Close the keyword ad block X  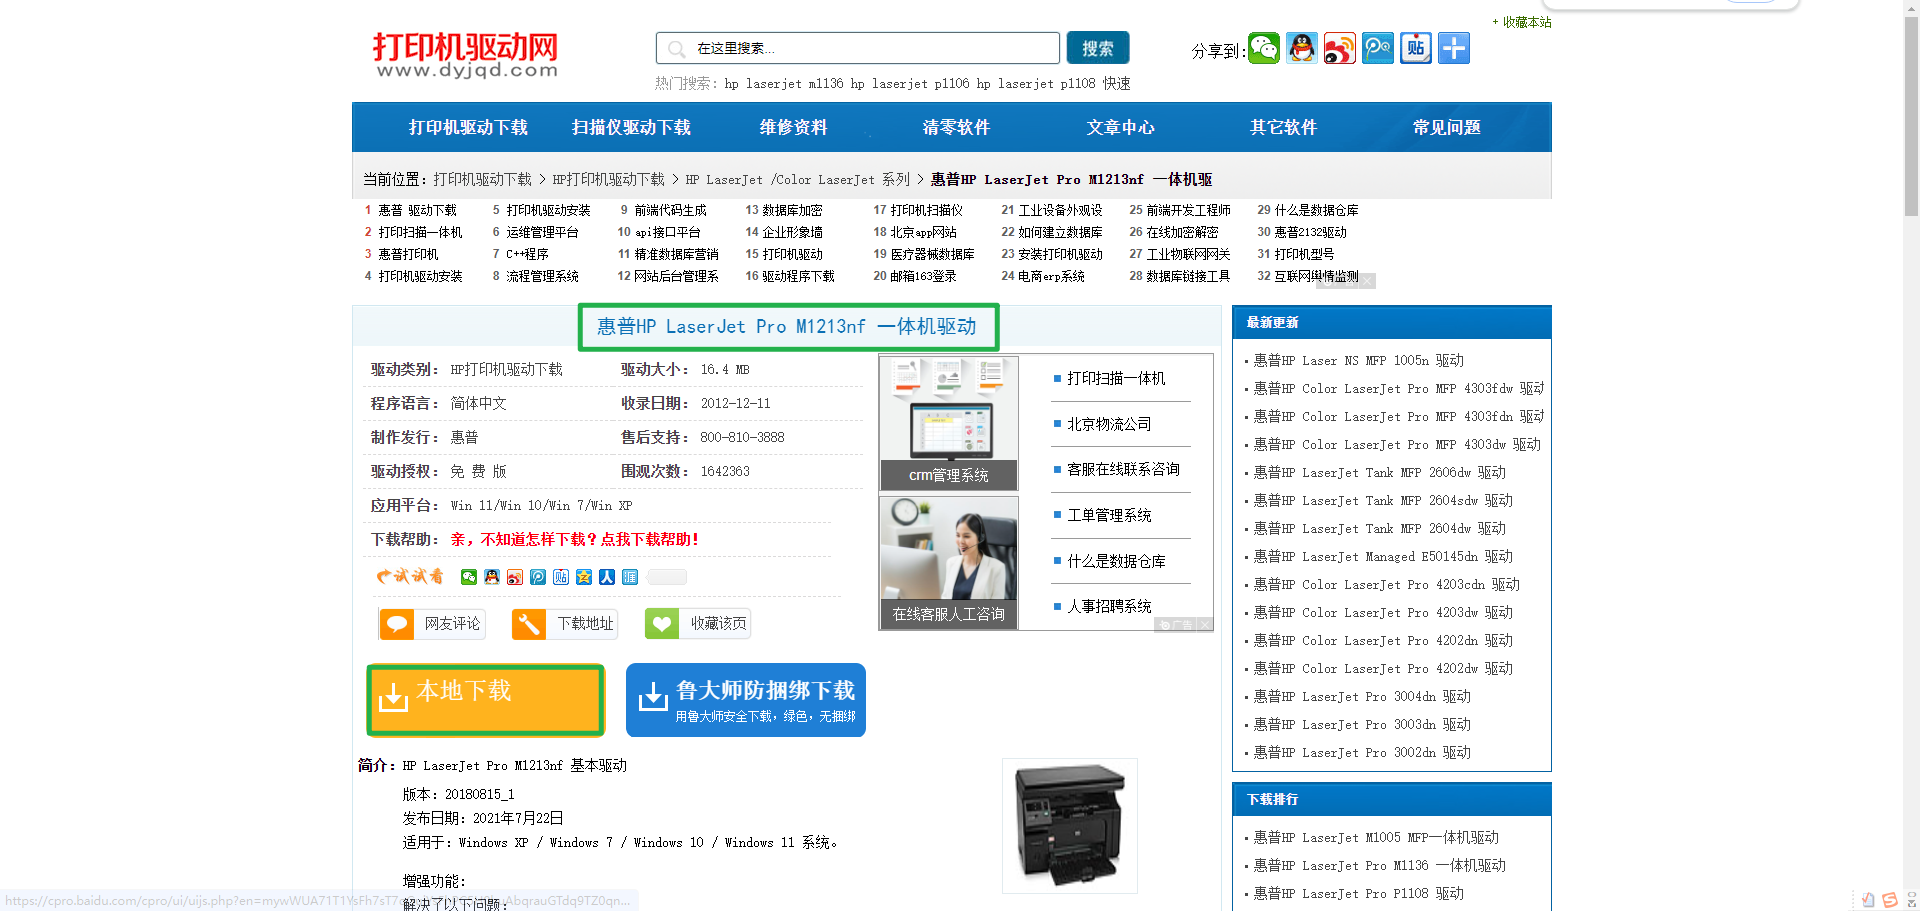[1367, 281]
